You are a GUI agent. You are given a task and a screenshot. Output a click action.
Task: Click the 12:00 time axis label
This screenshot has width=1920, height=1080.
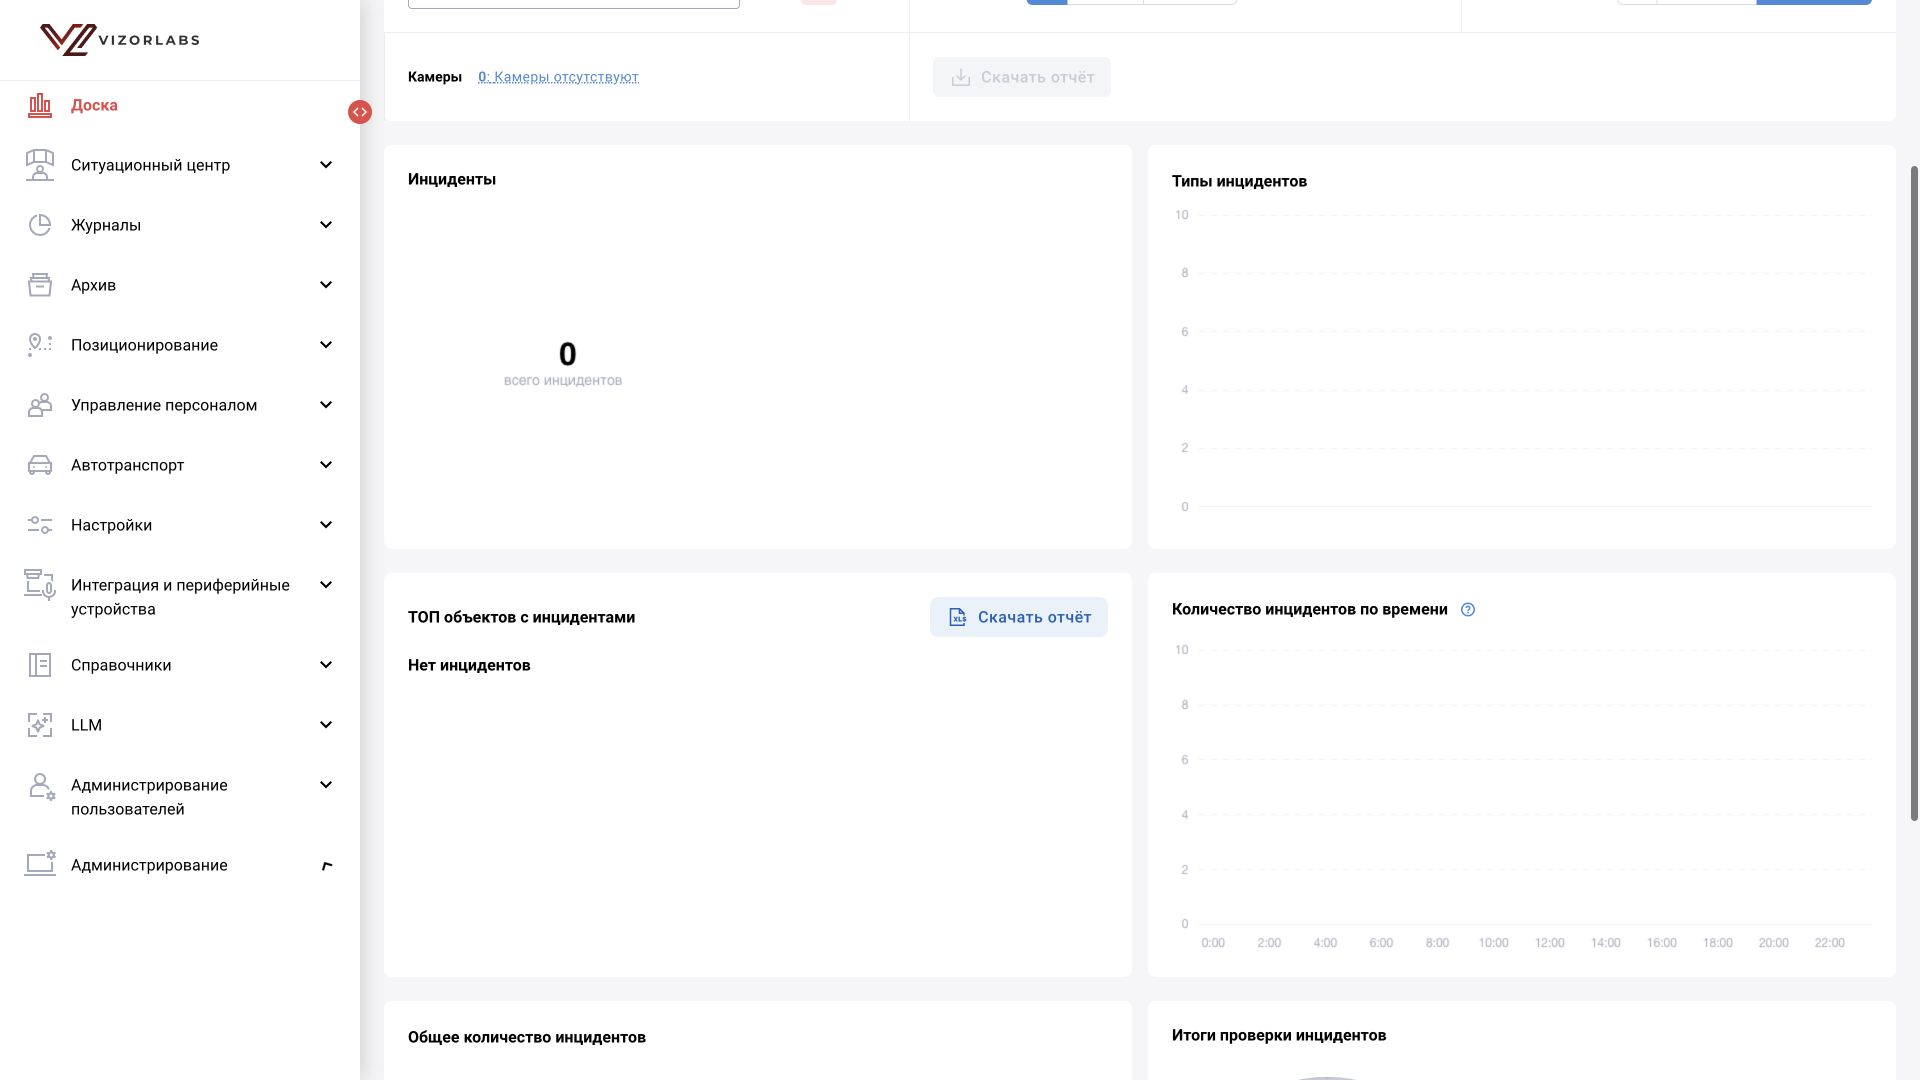pyautogui.click(x=1549, y=943)
